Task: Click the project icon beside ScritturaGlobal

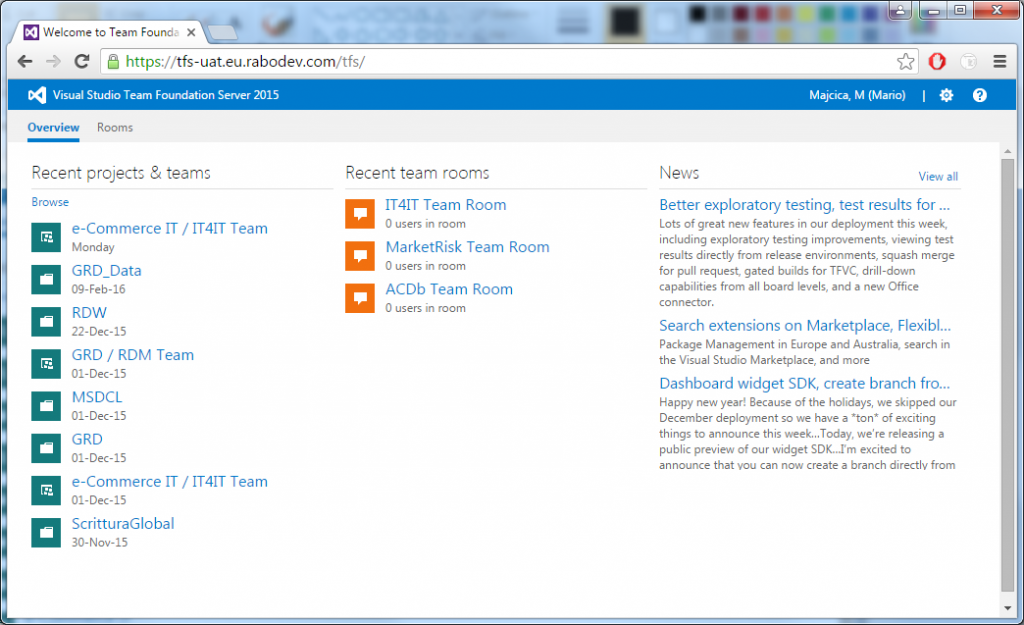Action: point(46,532)
